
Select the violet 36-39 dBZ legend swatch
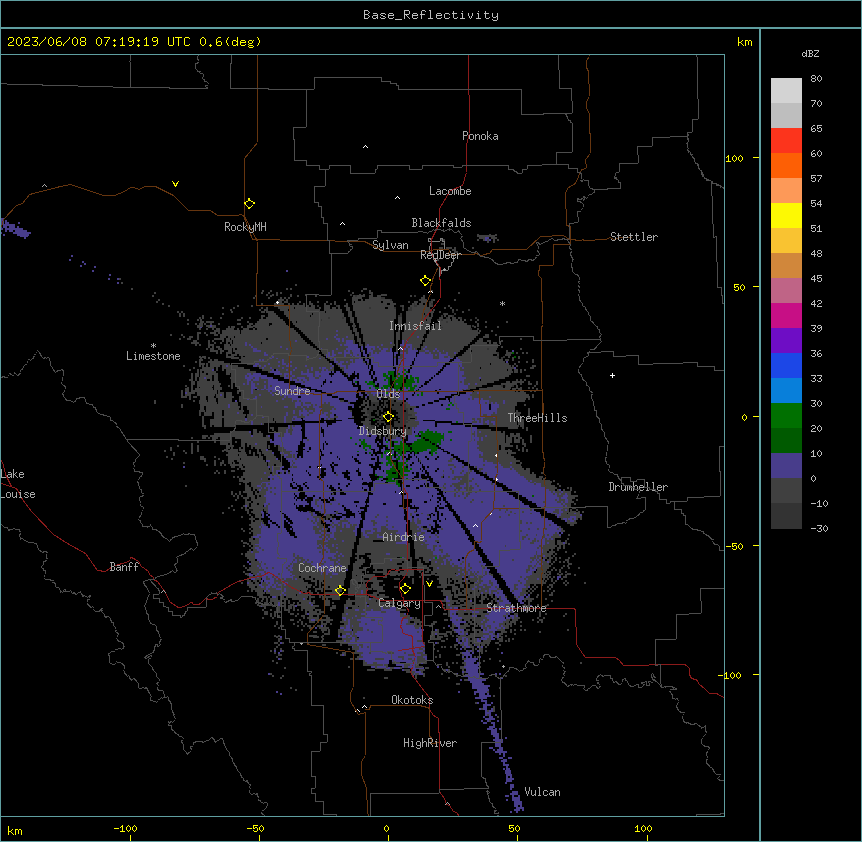point(786,341)
